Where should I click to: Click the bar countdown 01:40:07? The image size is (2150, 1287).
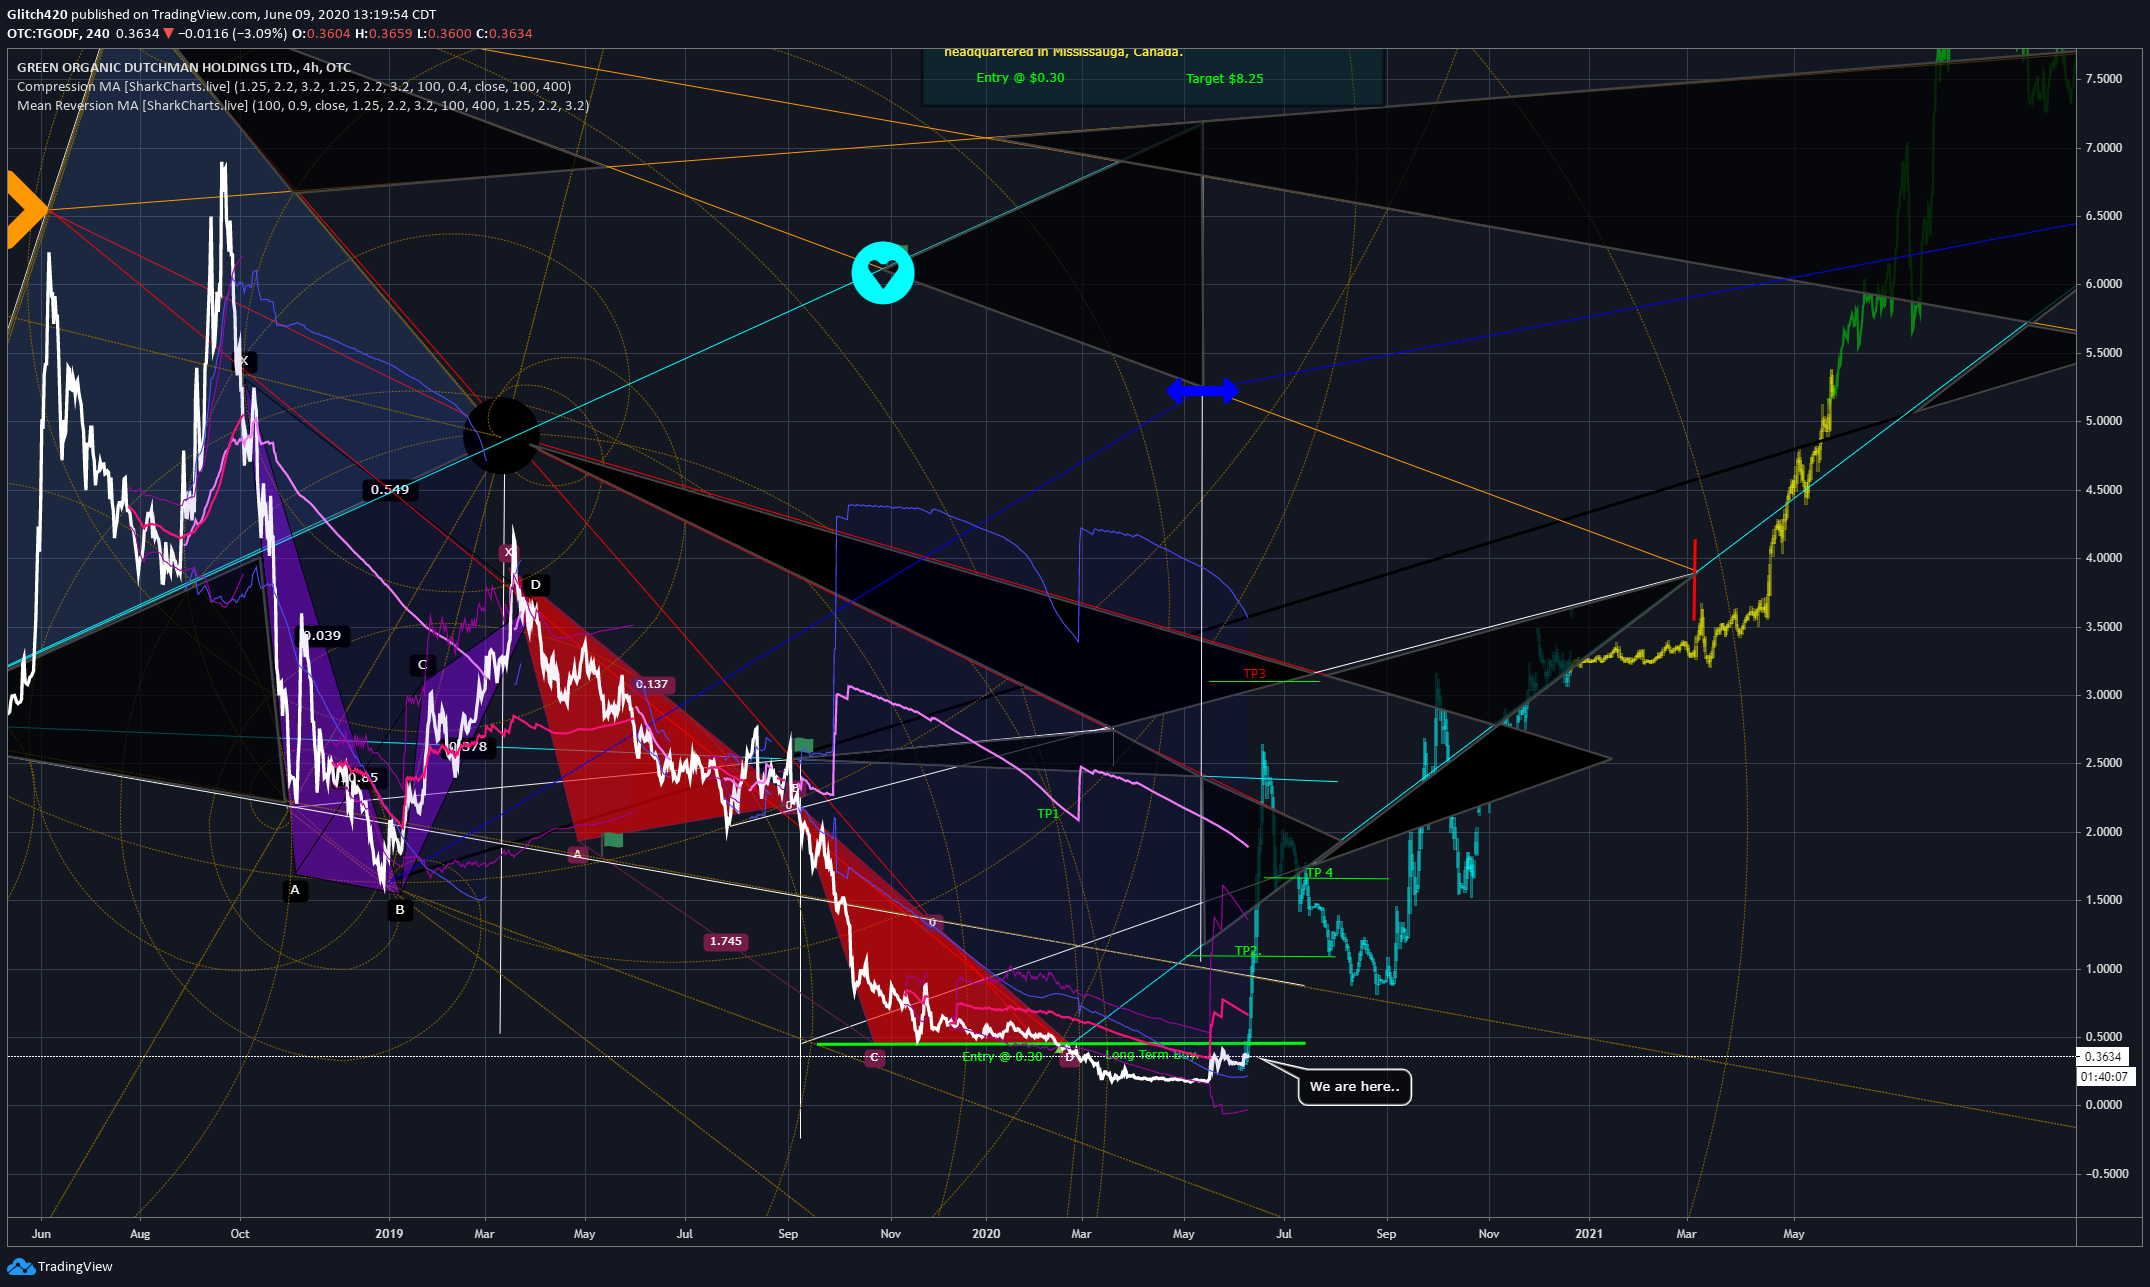[2103, 1077]
